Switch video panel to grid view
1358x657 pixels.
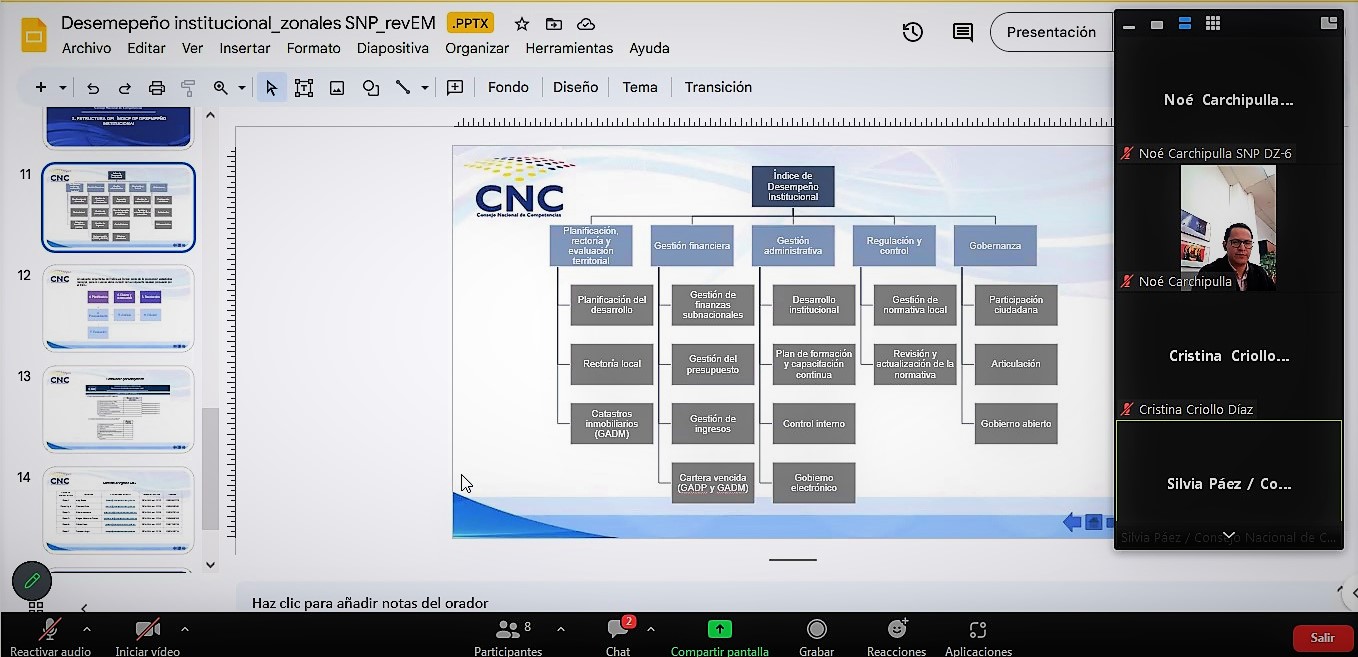1212,24
